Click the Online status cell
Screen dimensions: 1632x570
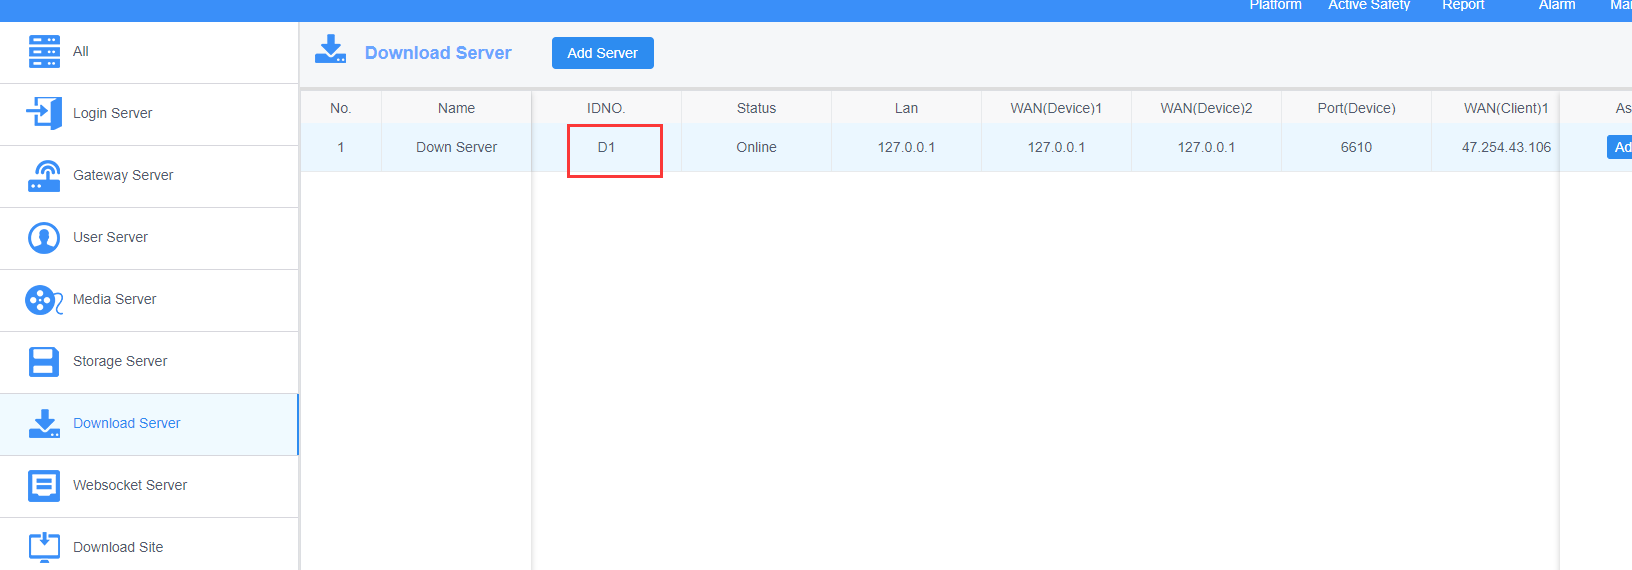[756, 147]
